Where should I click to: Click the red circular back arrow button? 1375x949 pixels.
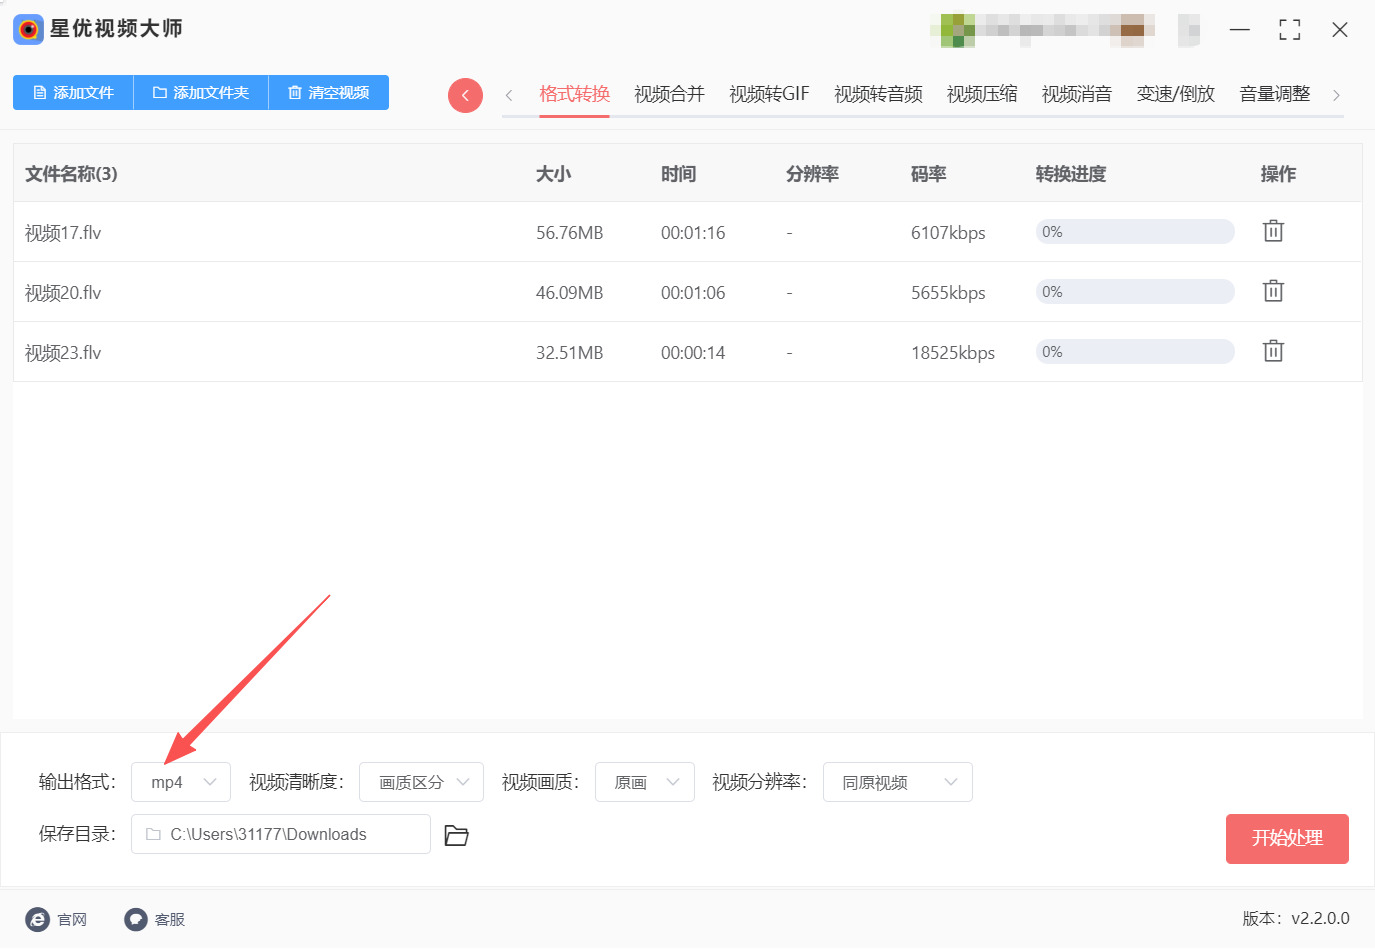pyautogui.click(x=465, y=95)
